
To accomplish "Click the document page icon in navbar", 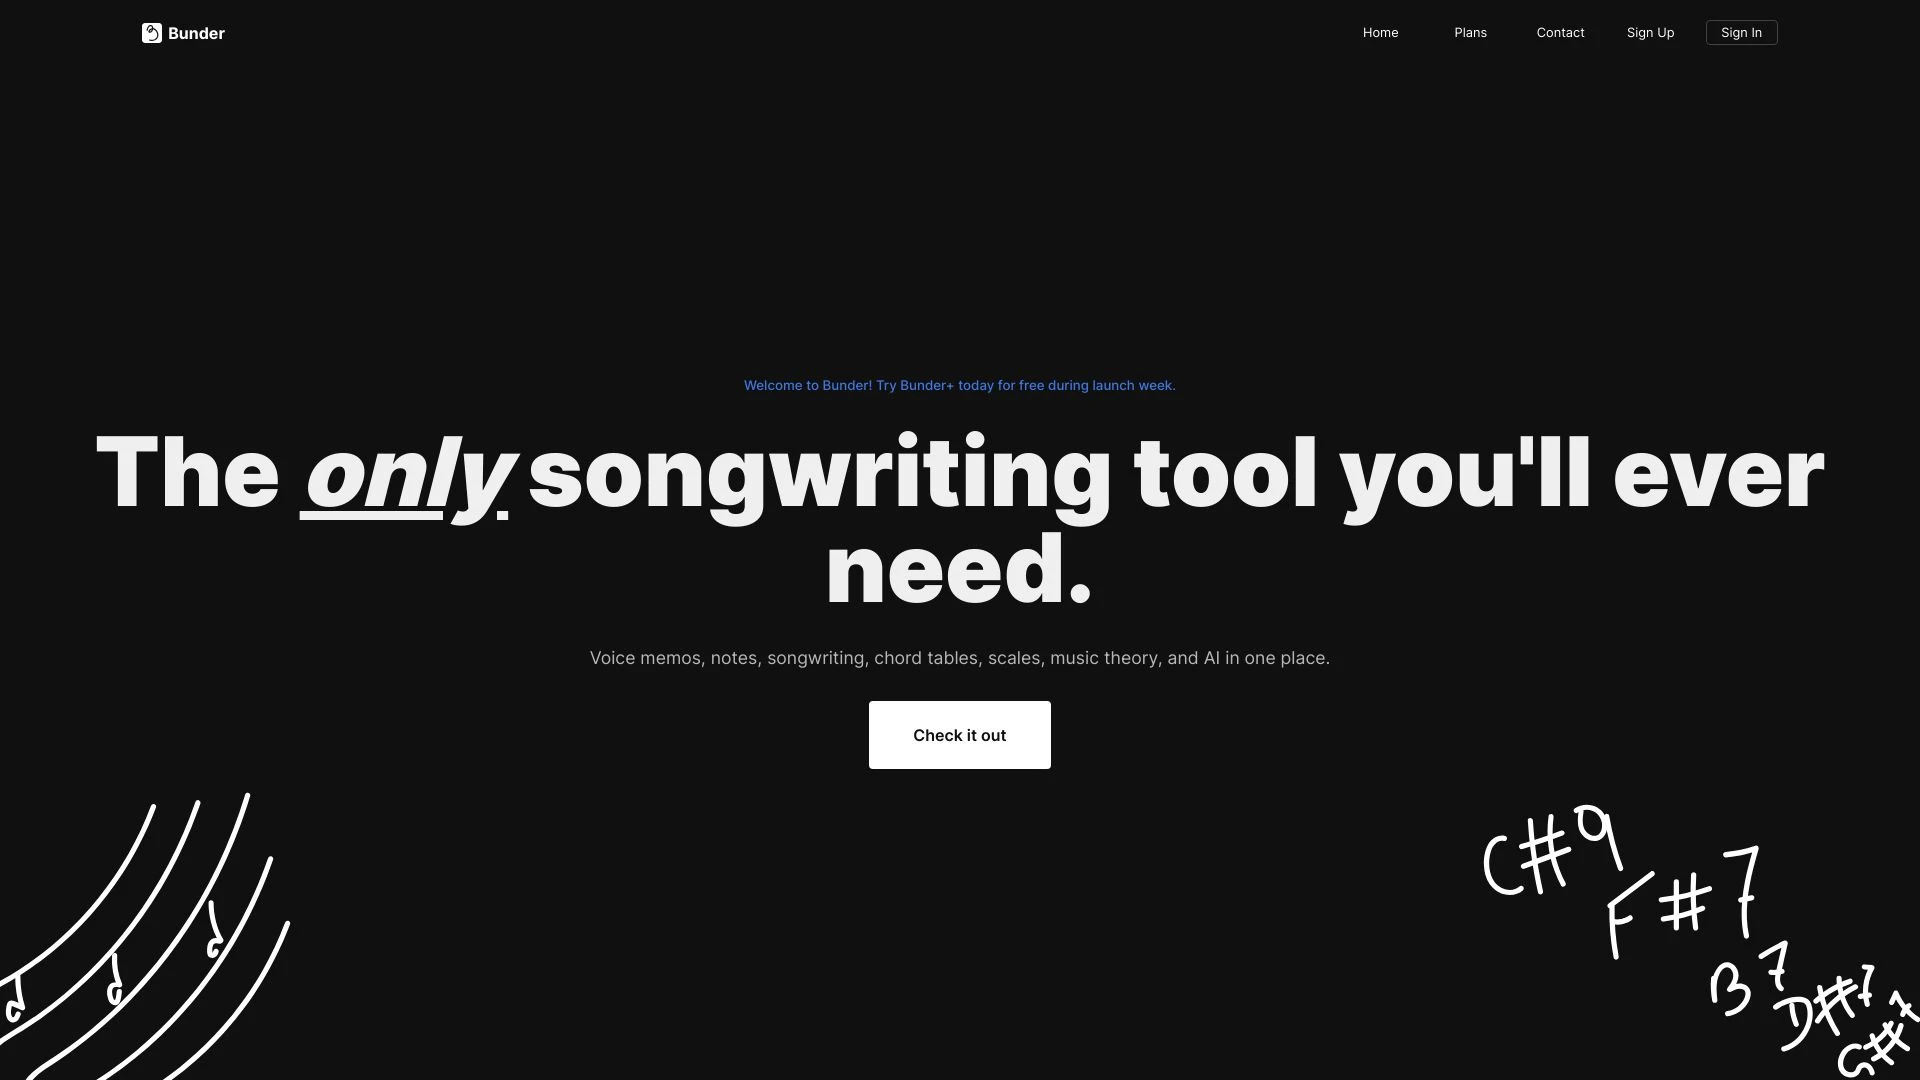I will pos(152,33).
